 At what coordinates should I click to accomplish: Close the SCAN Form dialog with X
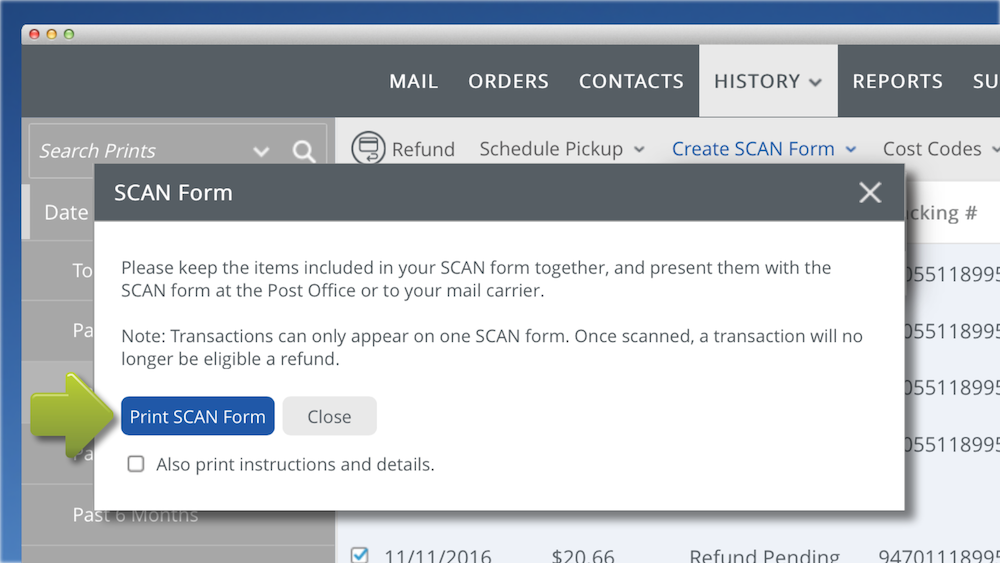pyautogui.click(x=870, y=193)
